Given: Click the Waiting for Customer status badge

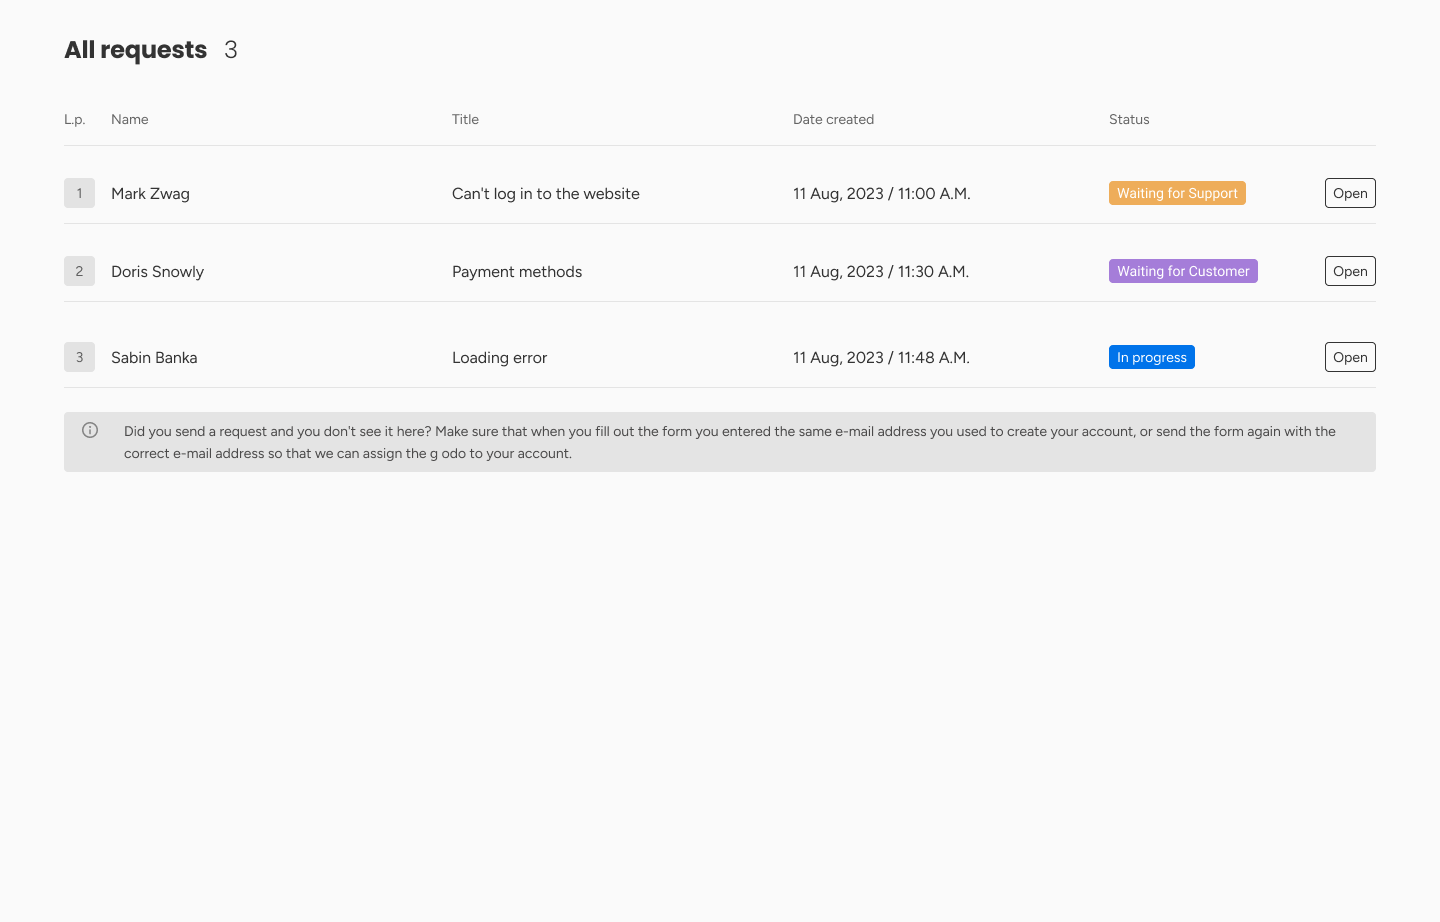Looking at the screenshot, I should coord(1183,271).
